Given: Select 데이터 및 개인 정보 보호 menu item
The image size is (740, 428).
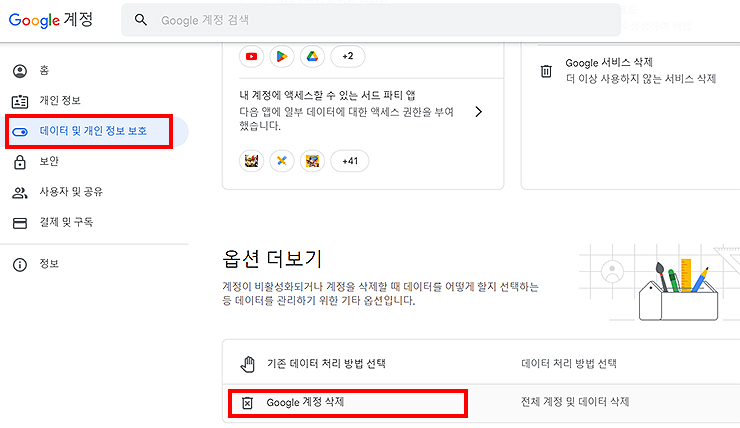Looking at the screenshot, I should [x=94, y=131].
